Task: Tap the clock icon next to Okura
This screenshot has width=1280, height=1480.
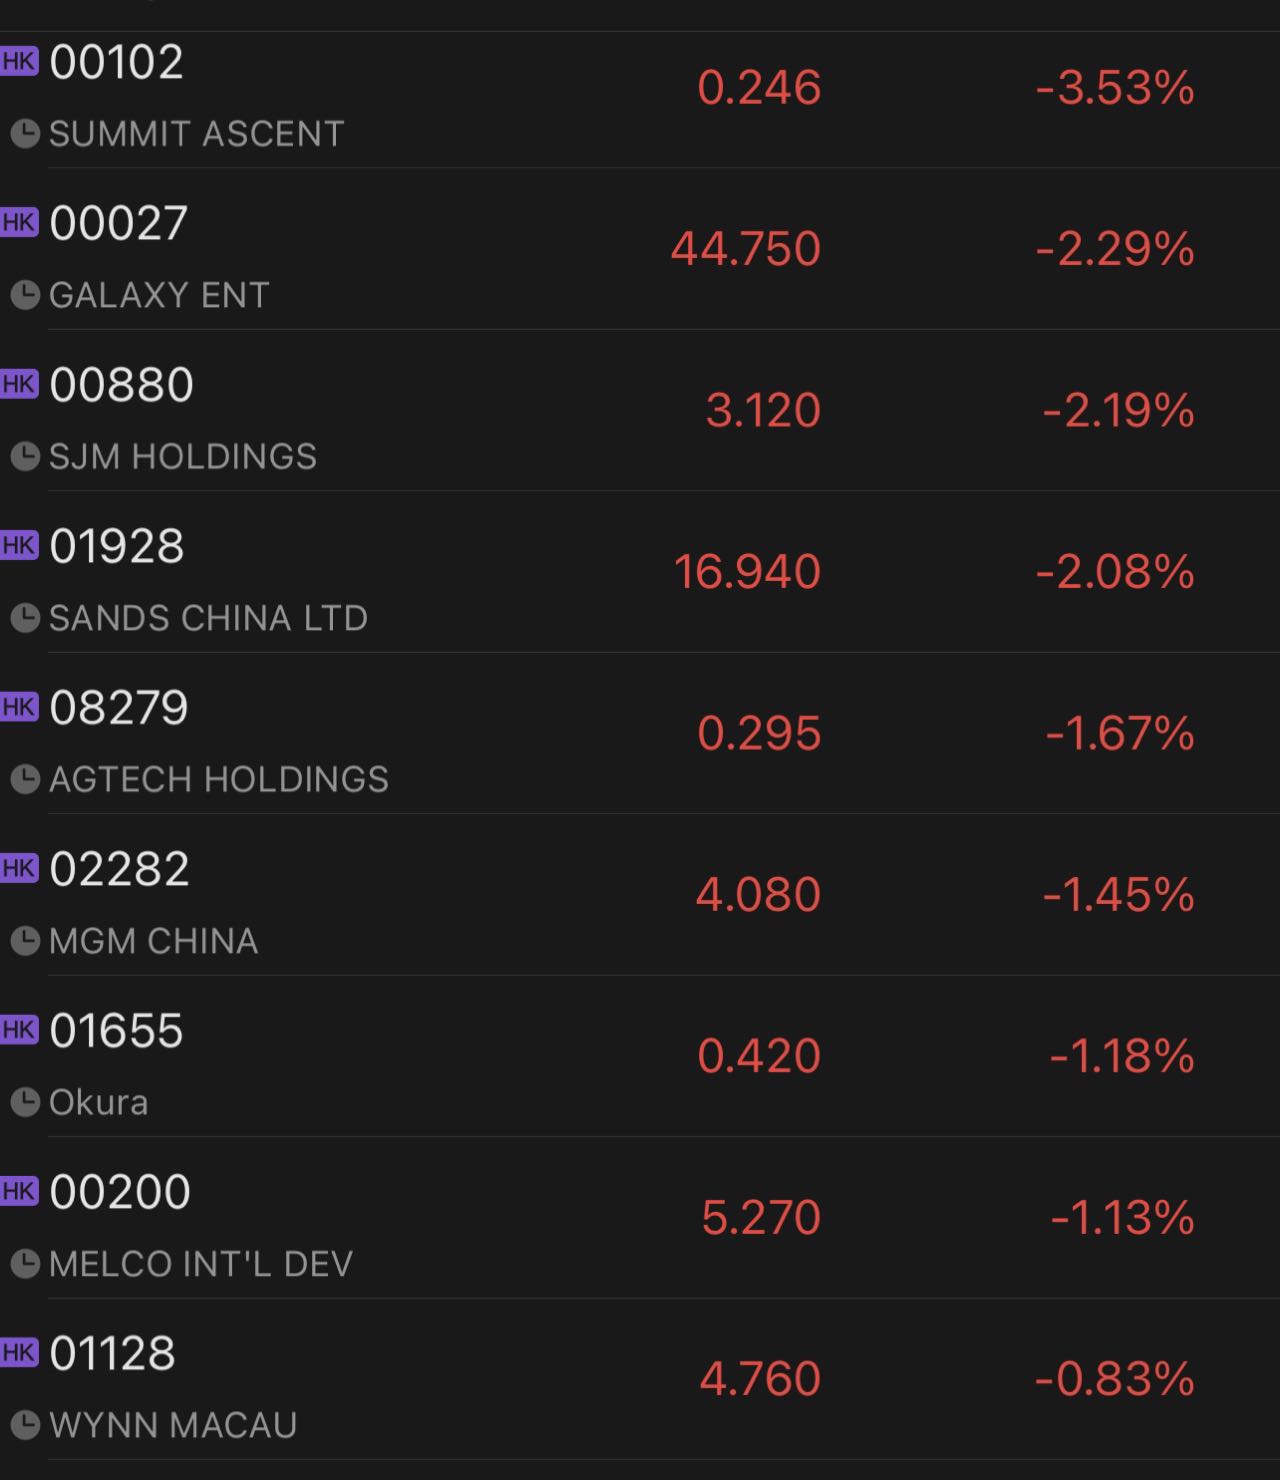Action: (25, 1102)
